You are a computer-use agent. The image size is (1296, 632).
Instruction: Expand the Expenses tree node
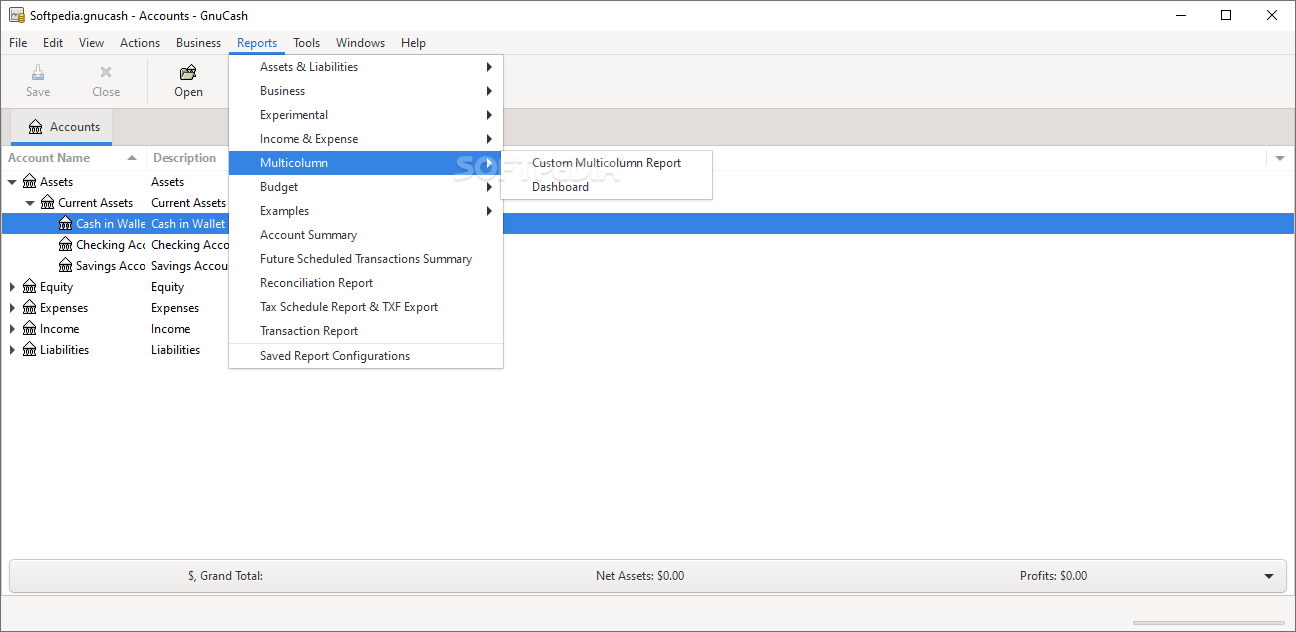click(x=12, y=308)
